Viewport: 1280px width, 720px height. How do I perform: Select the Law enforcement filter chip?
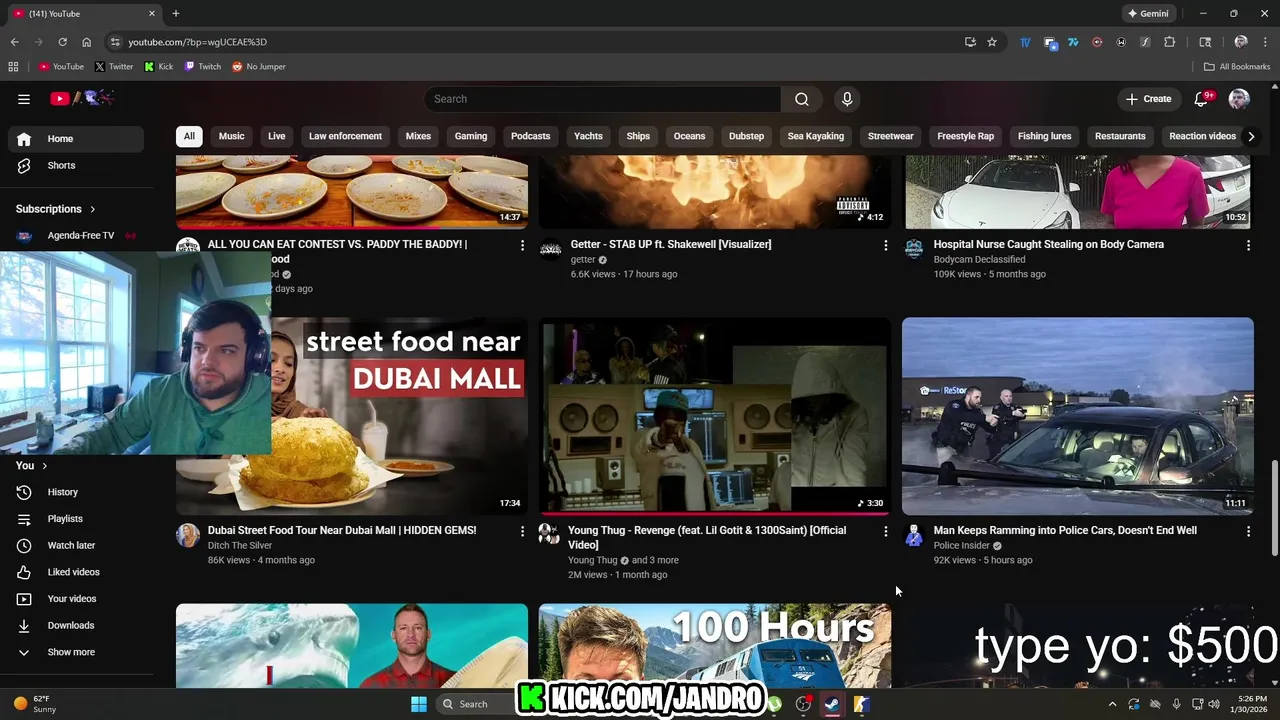(345, 136)
